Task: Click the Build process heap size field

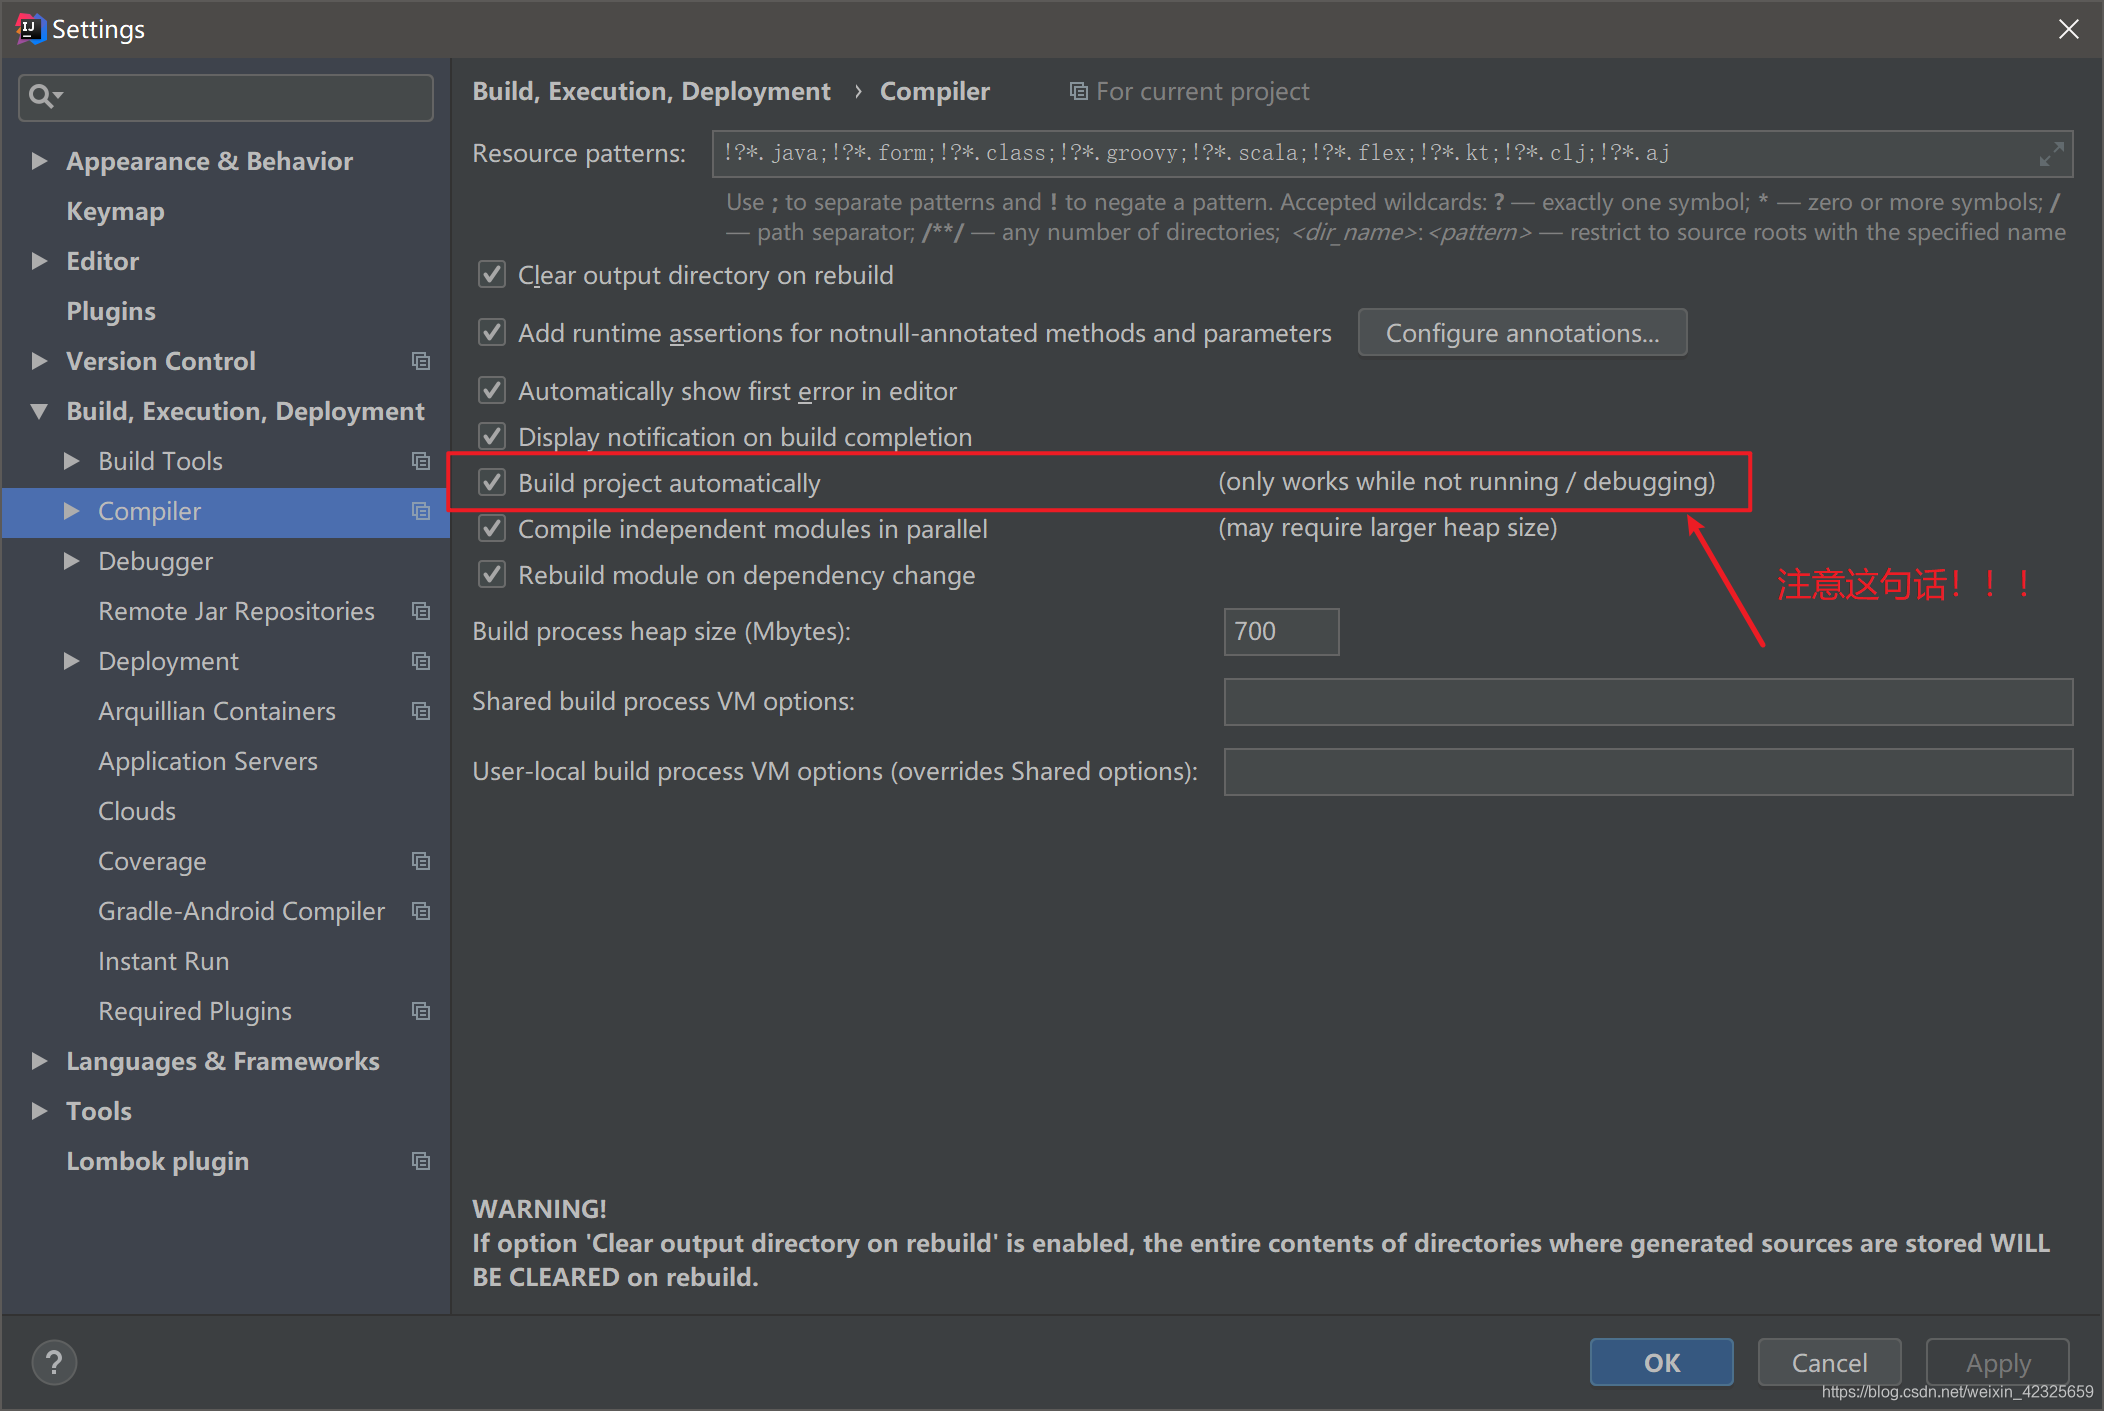Action: 1280,632
